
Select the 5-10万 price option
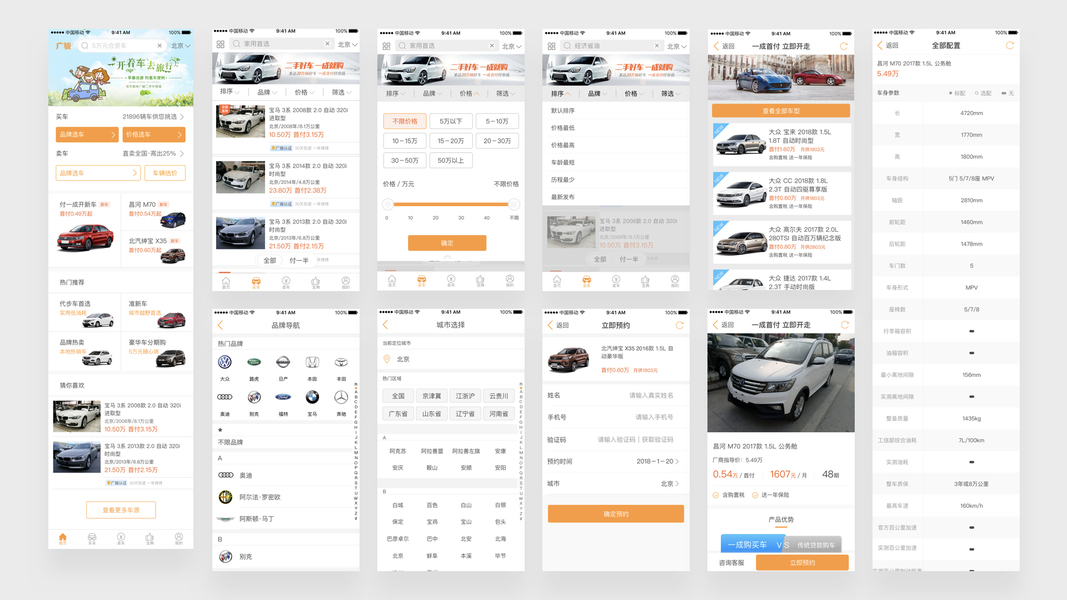pyautogui.click(x=497, y=121)
